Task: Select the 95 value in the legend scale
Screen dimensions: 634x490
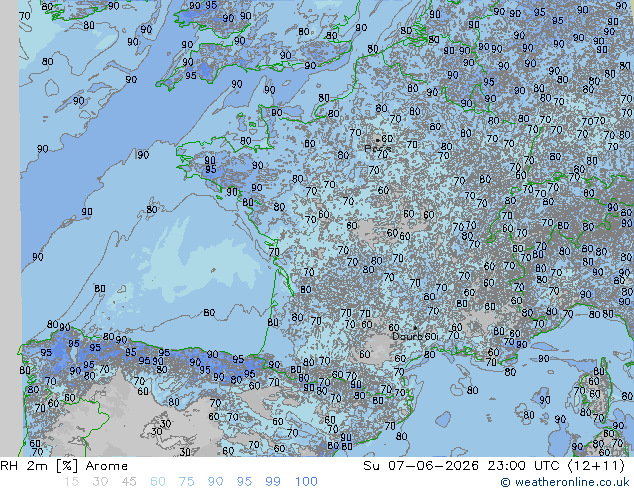Action: [244, 482]
